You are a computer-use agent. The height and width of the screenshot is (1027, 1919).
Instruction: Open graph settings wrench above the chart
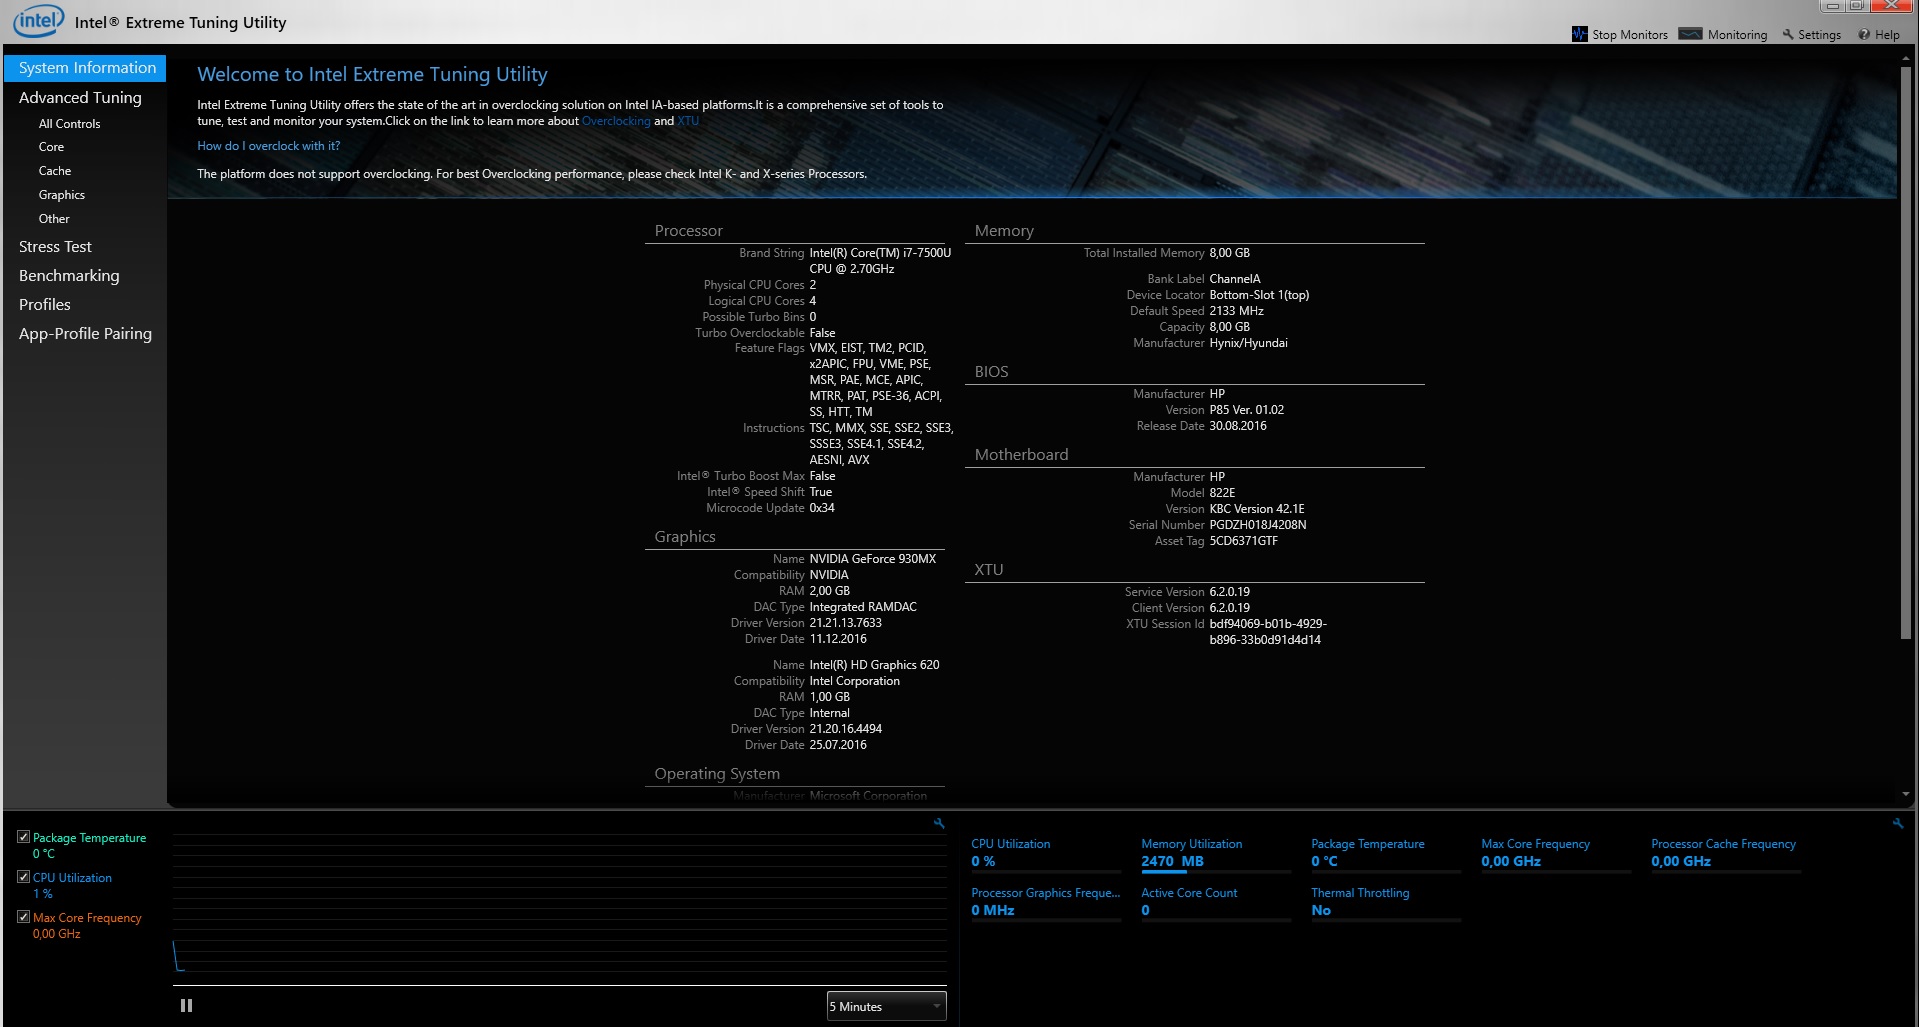[x=939, y=823]
